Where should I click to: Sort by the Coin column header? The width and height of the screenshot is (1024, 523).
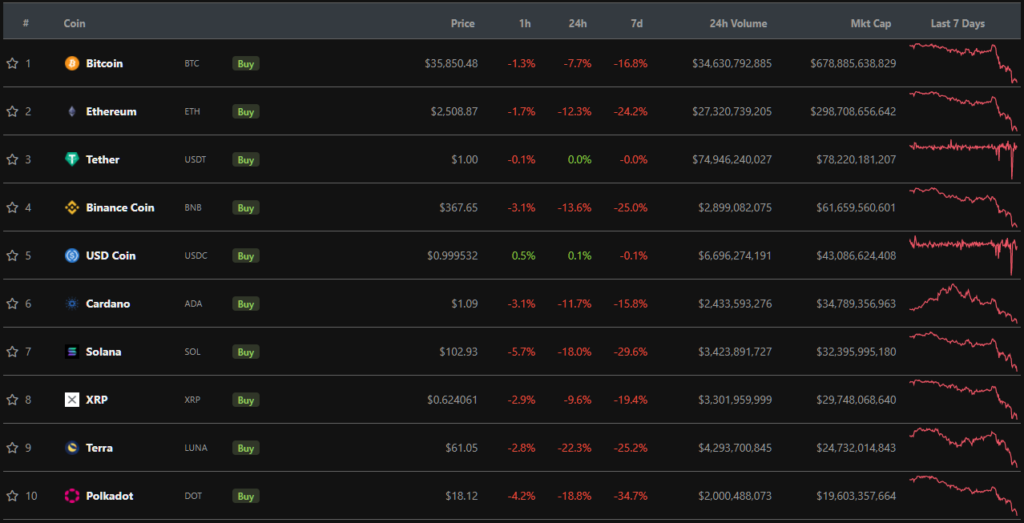(74, 23)
